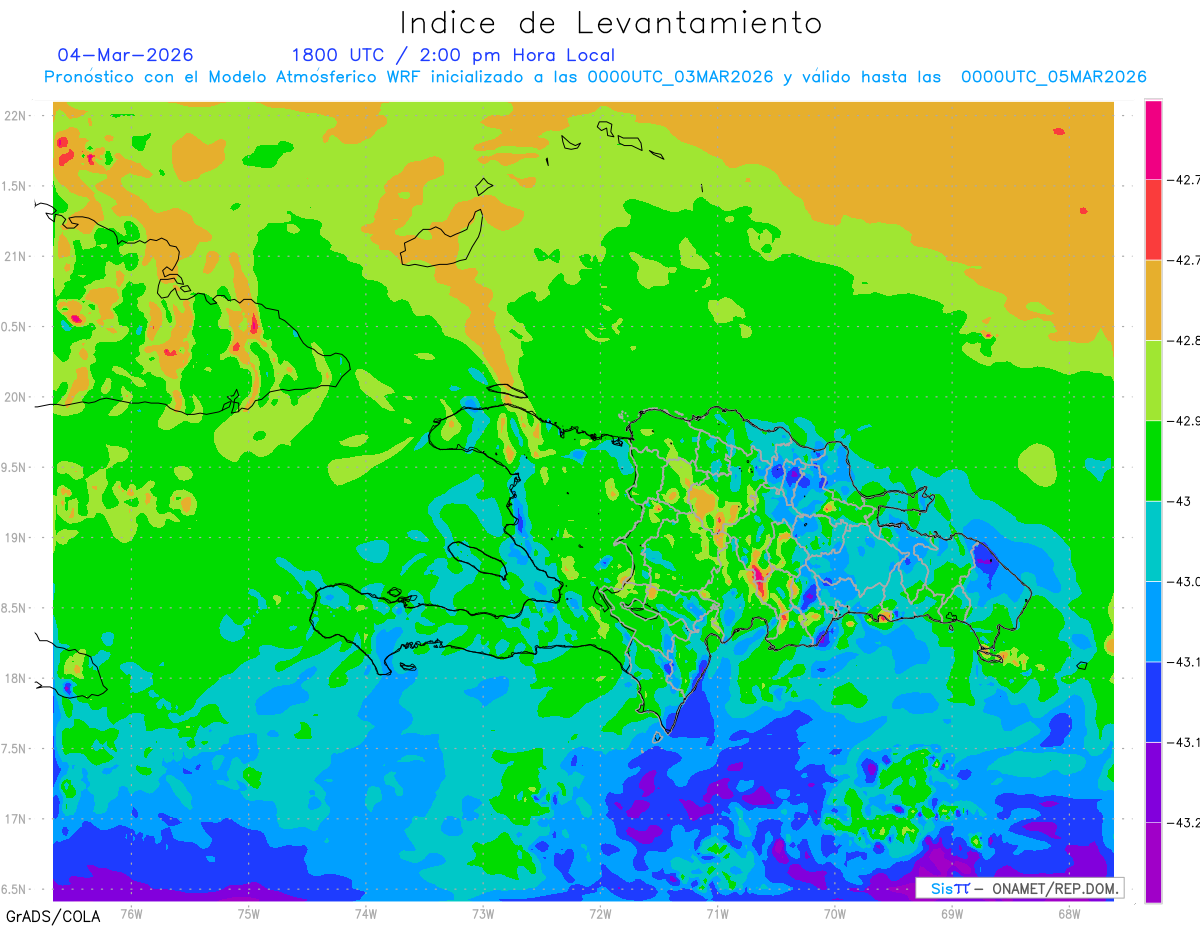Click the legend value "-43.2"

(x=1185, y=823)
